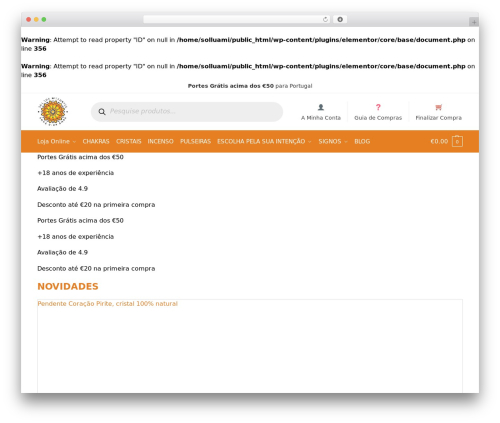Click first 'Avaliação de 4.9' line

coord(62,189)
